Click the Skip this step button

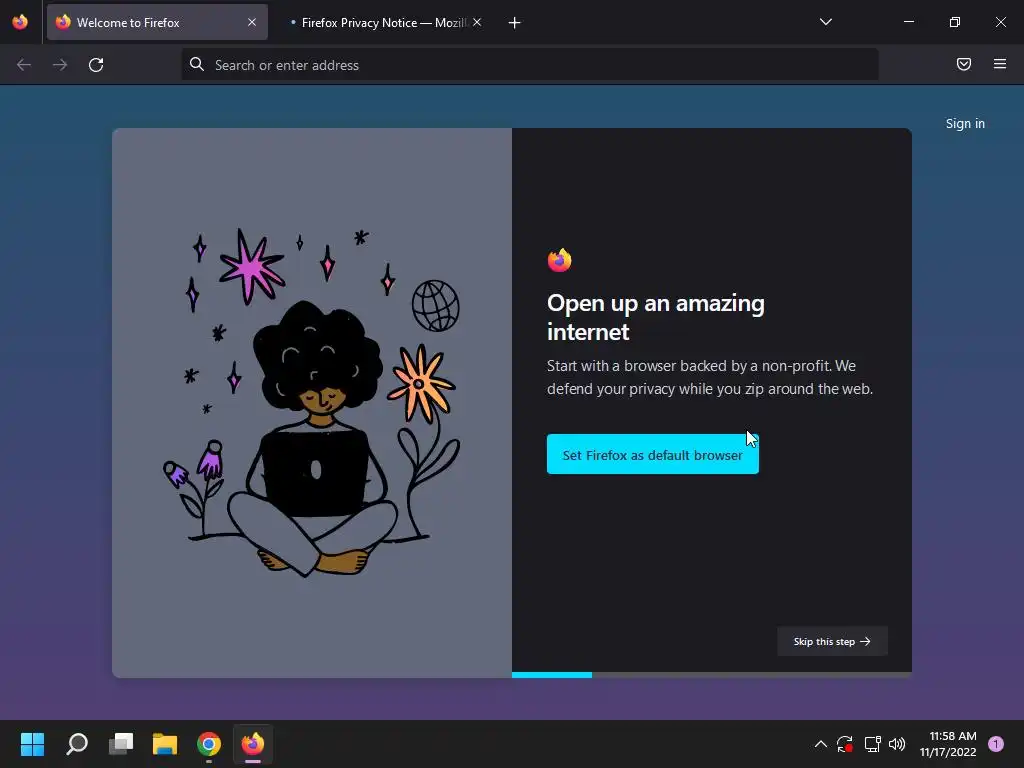point(832,641)
